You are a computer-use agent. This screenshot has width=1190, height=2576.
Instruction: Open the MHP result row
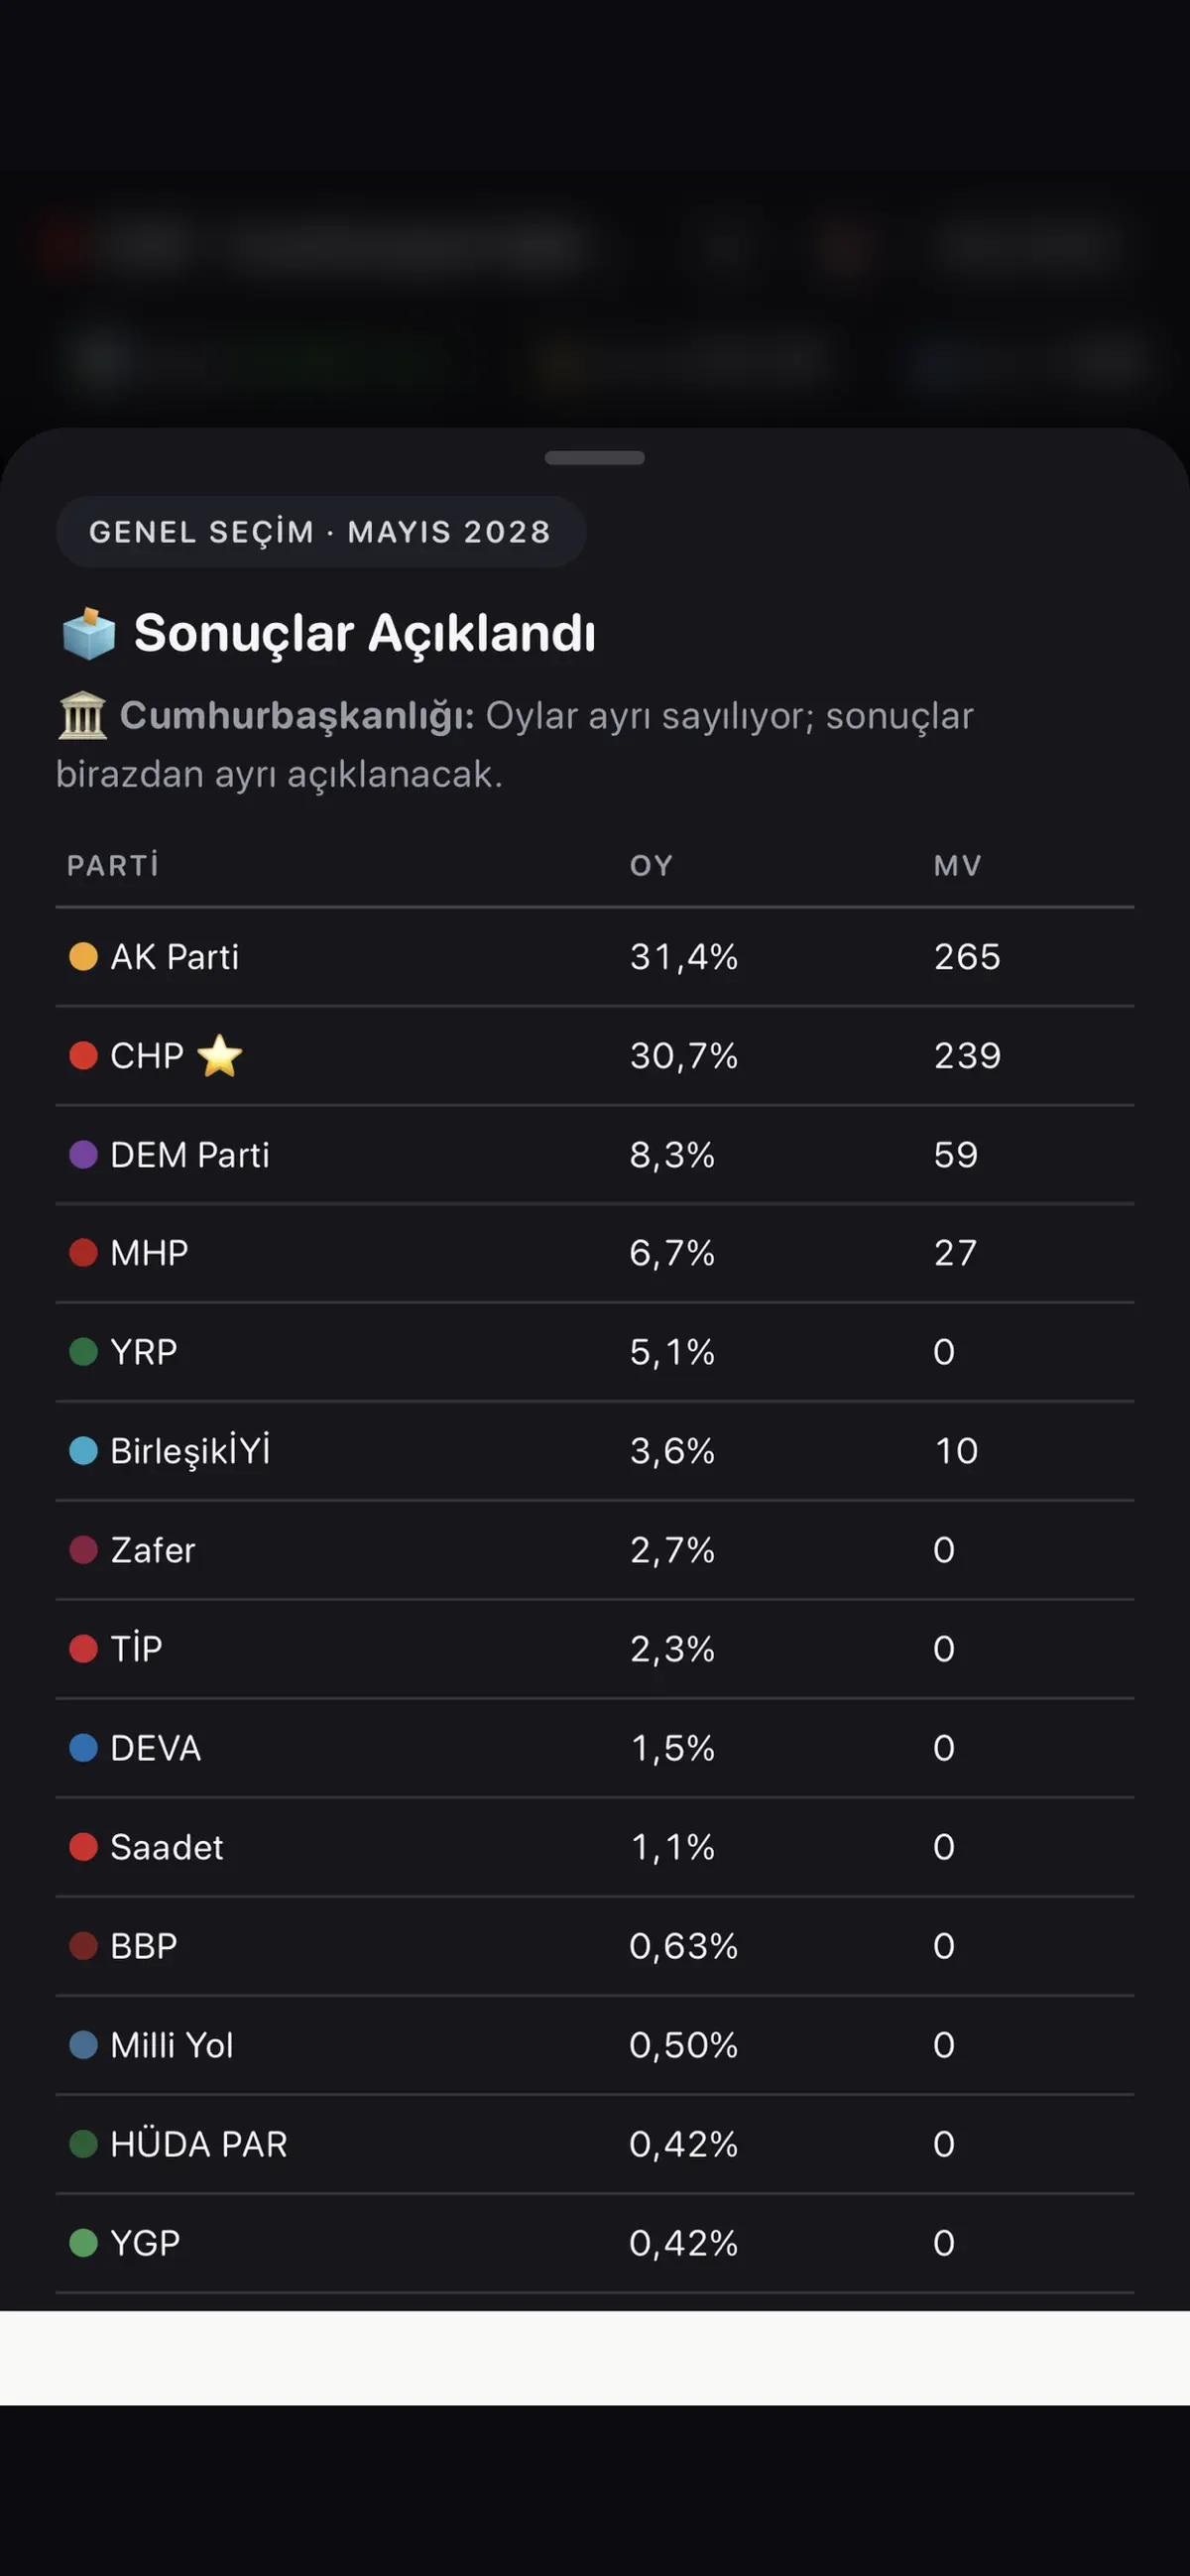pyautogui.click(x=595, y=1253)
